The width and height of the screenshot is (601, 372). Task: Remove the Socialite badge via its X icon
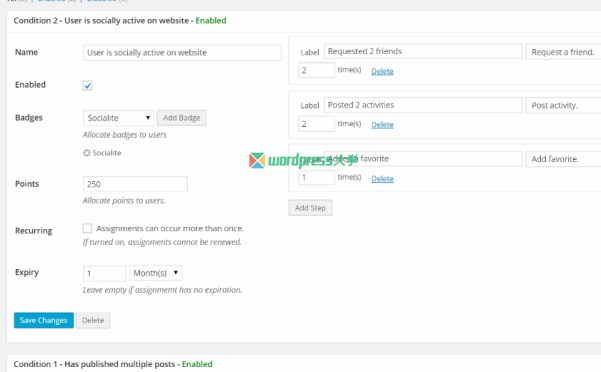pyautogui.click(x=87, y=153)
